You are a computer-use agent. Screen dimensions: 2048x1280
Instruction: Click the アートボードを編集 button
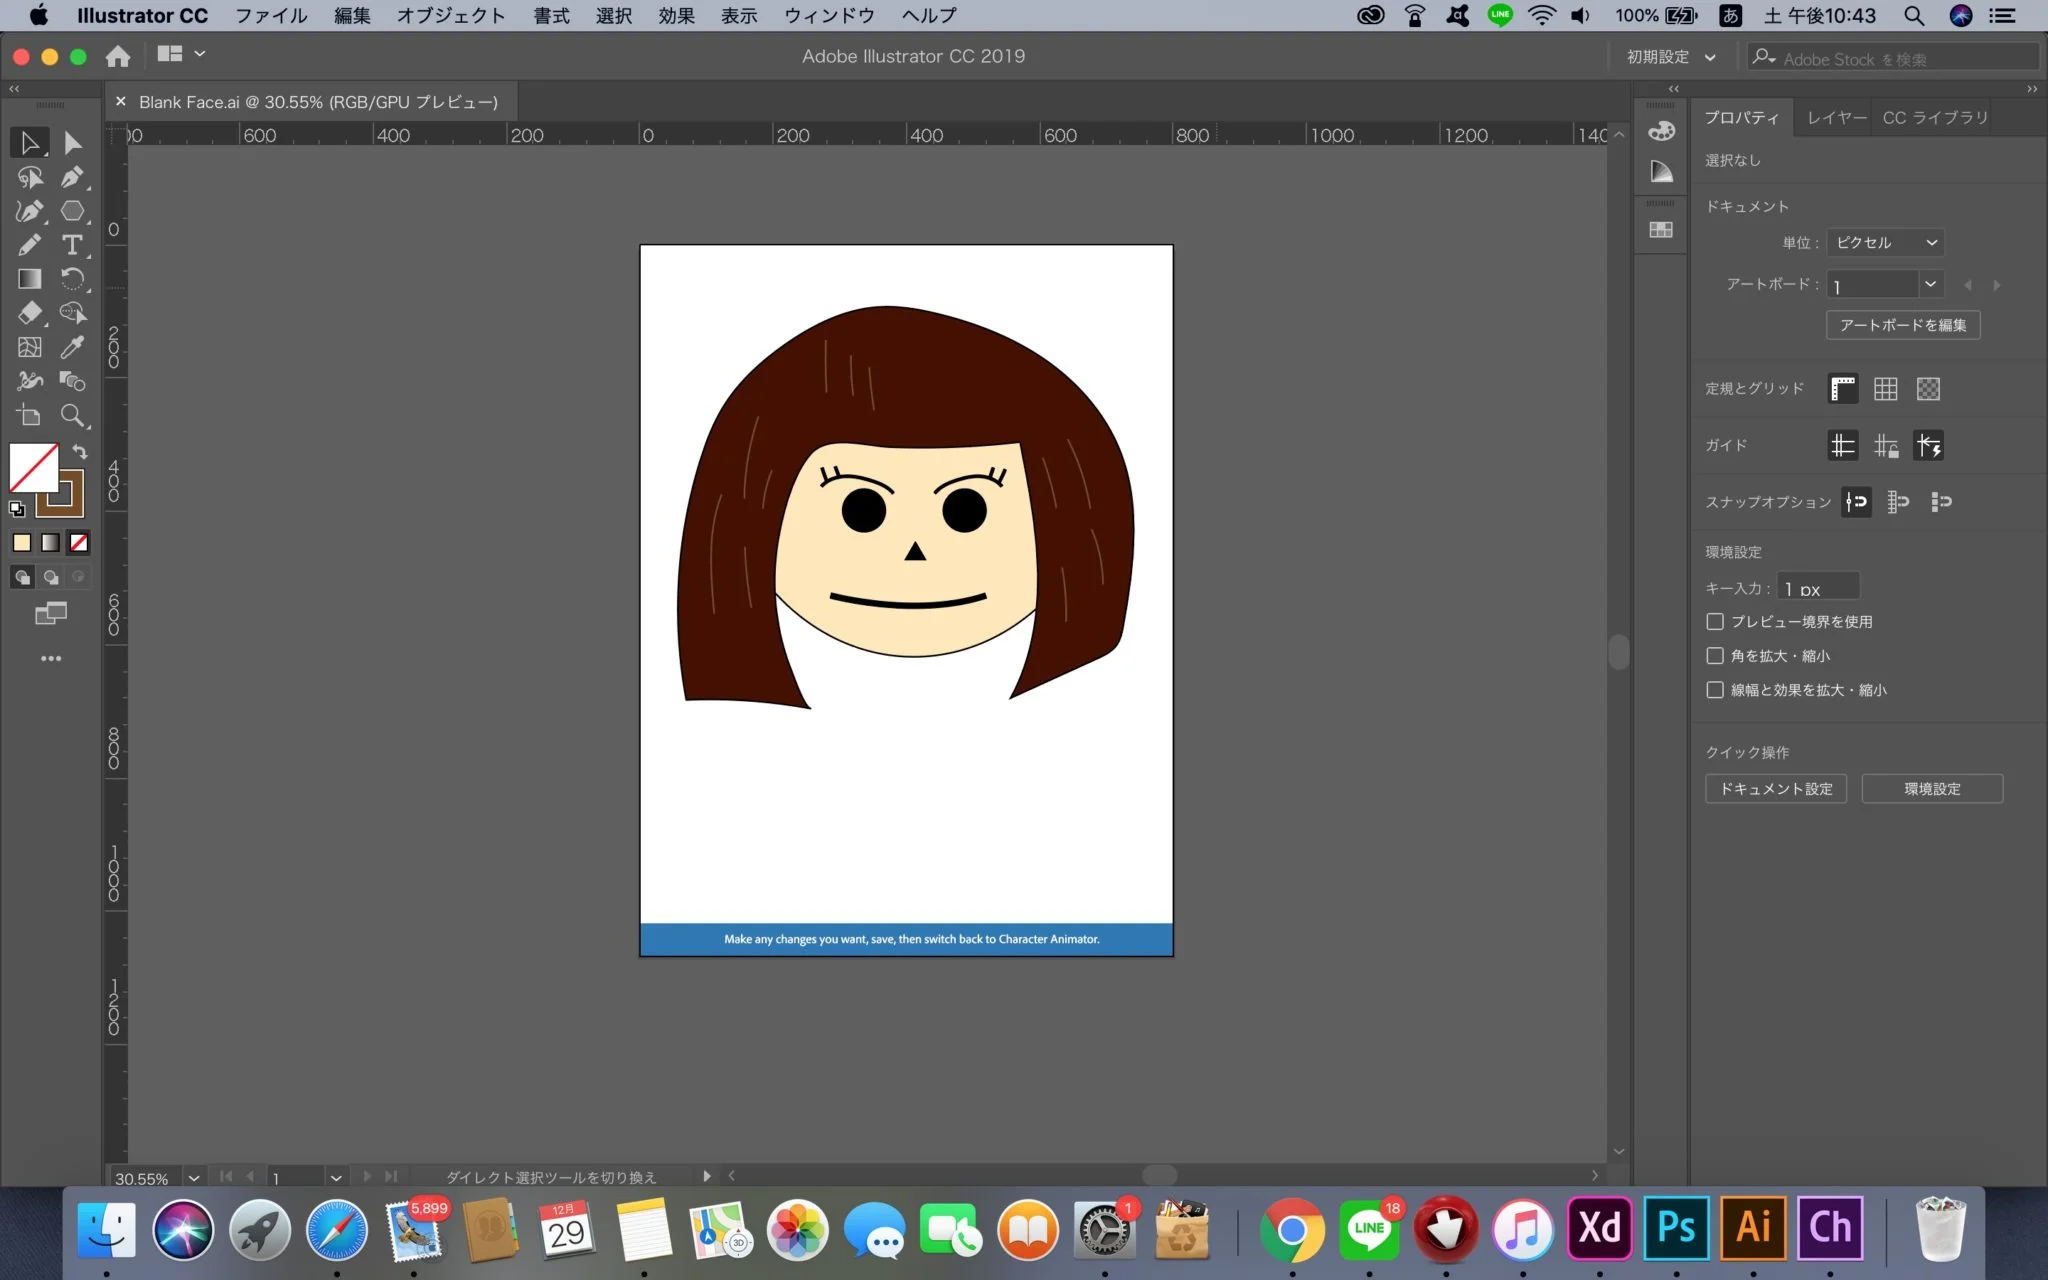1902,325
